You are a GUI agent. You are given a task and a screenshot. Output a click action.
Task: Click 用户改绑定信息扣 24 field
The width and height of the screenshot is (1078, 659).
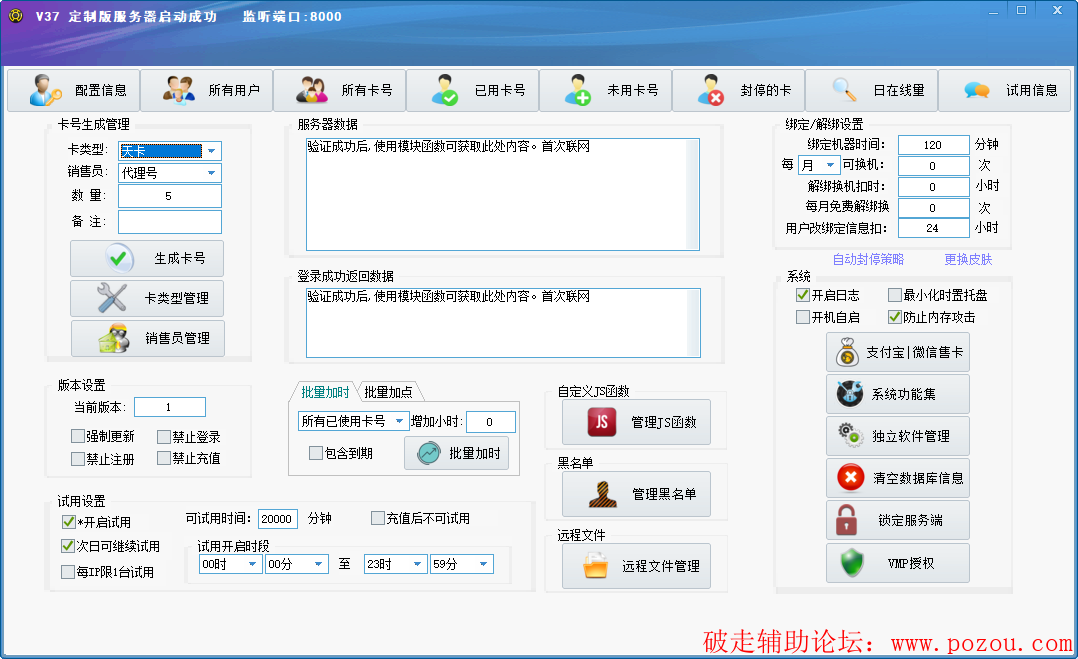[x=934, y=228]
